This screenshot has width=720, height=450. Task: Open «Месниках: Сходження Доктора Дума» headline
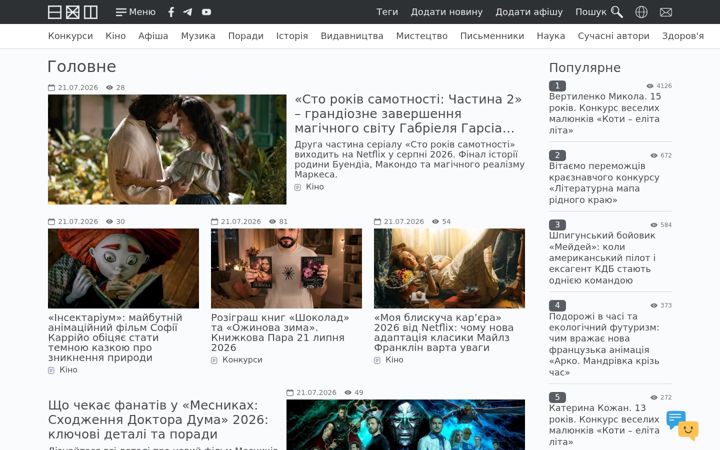tap(158, 420)
